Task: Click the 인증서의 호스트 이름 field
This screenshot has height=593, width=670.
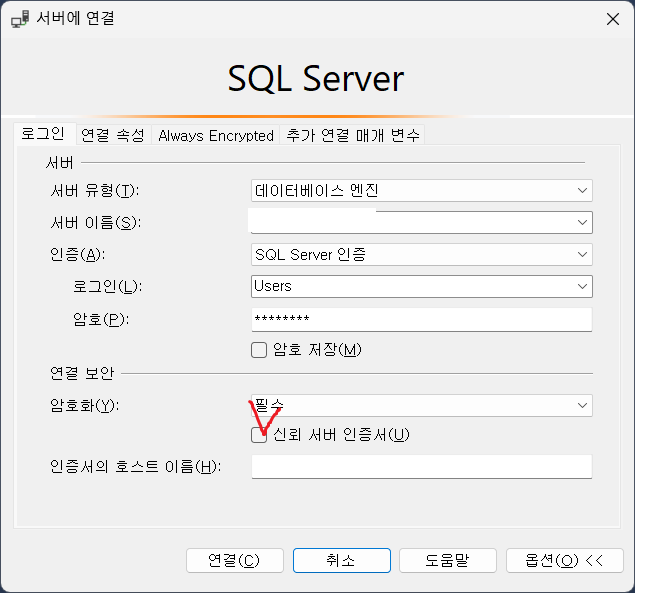Action: point(422,467)
